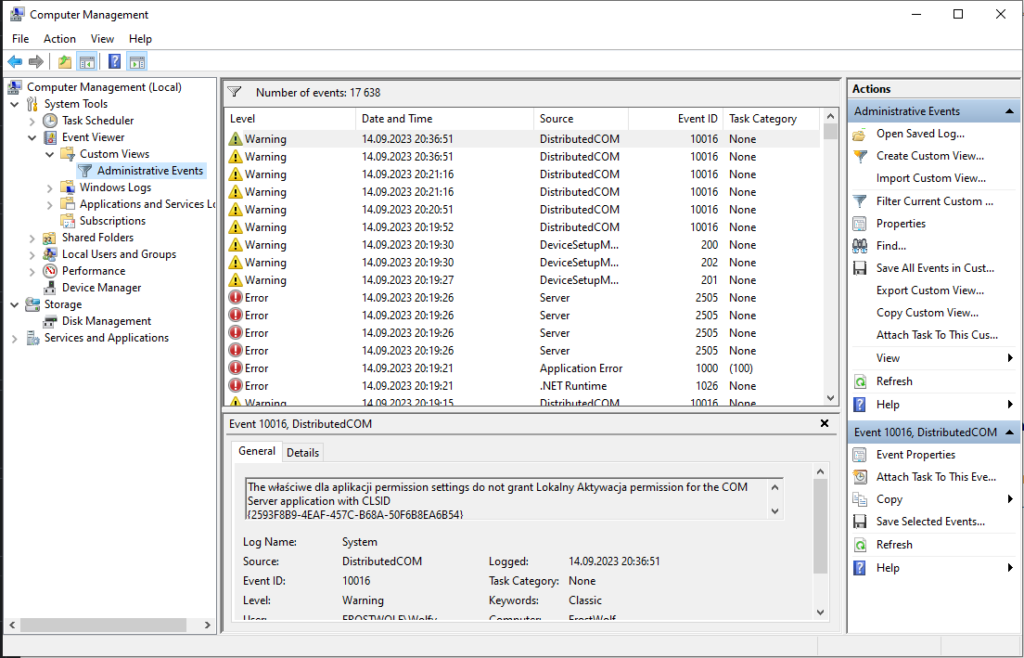Sort by the Event ID column header
Screen dimensions: 1024x658
point(675,119)
